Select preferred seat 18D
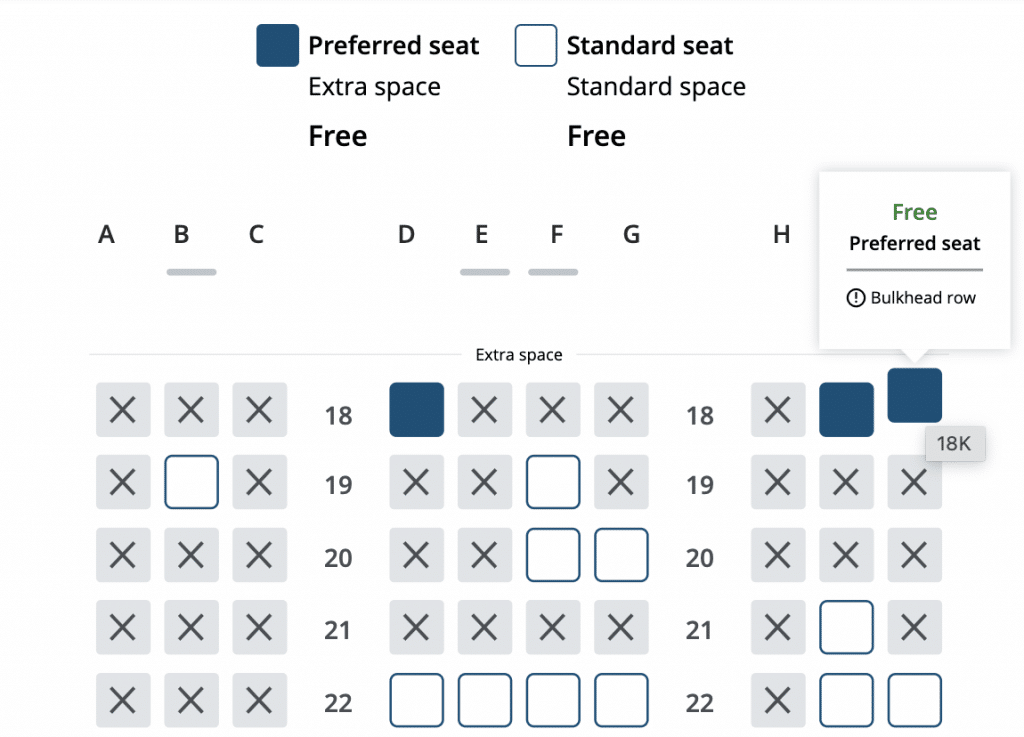This screenshot has width=1024, height=737. 416,410
